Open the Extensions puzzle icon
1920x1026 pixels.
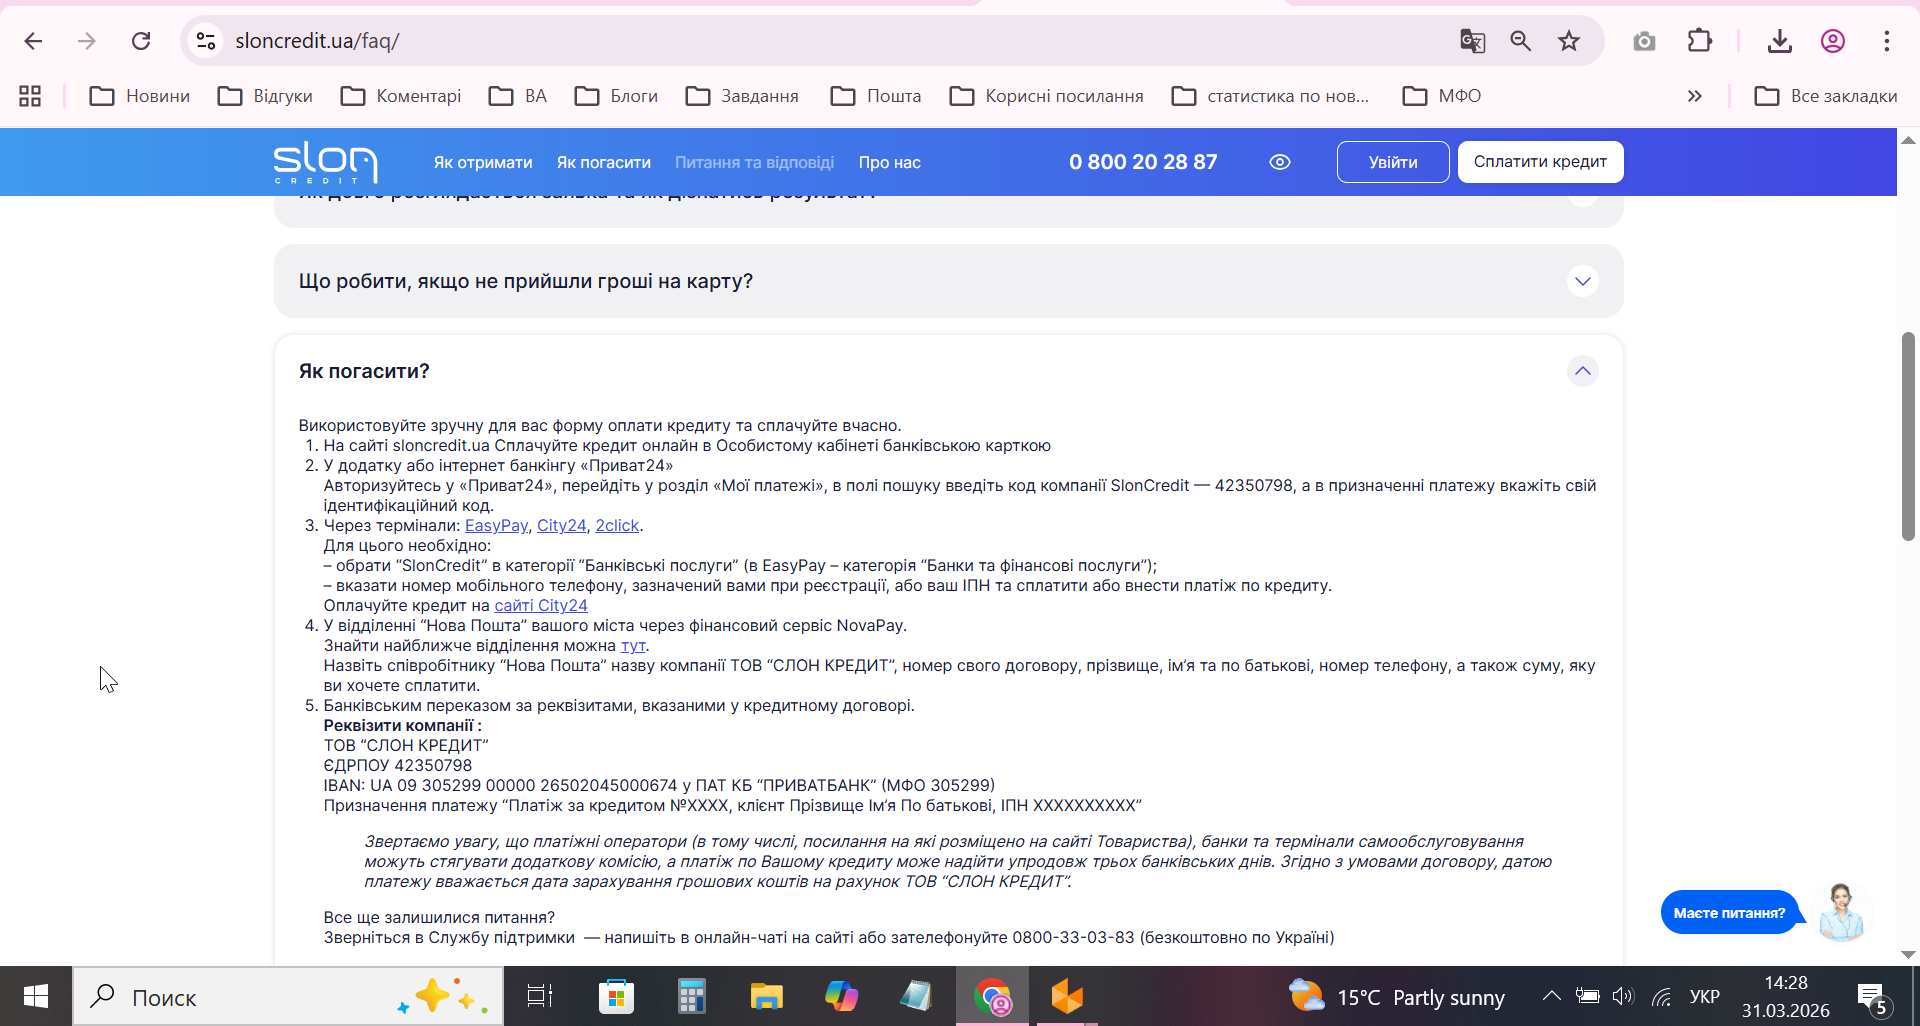point(1699,41)
